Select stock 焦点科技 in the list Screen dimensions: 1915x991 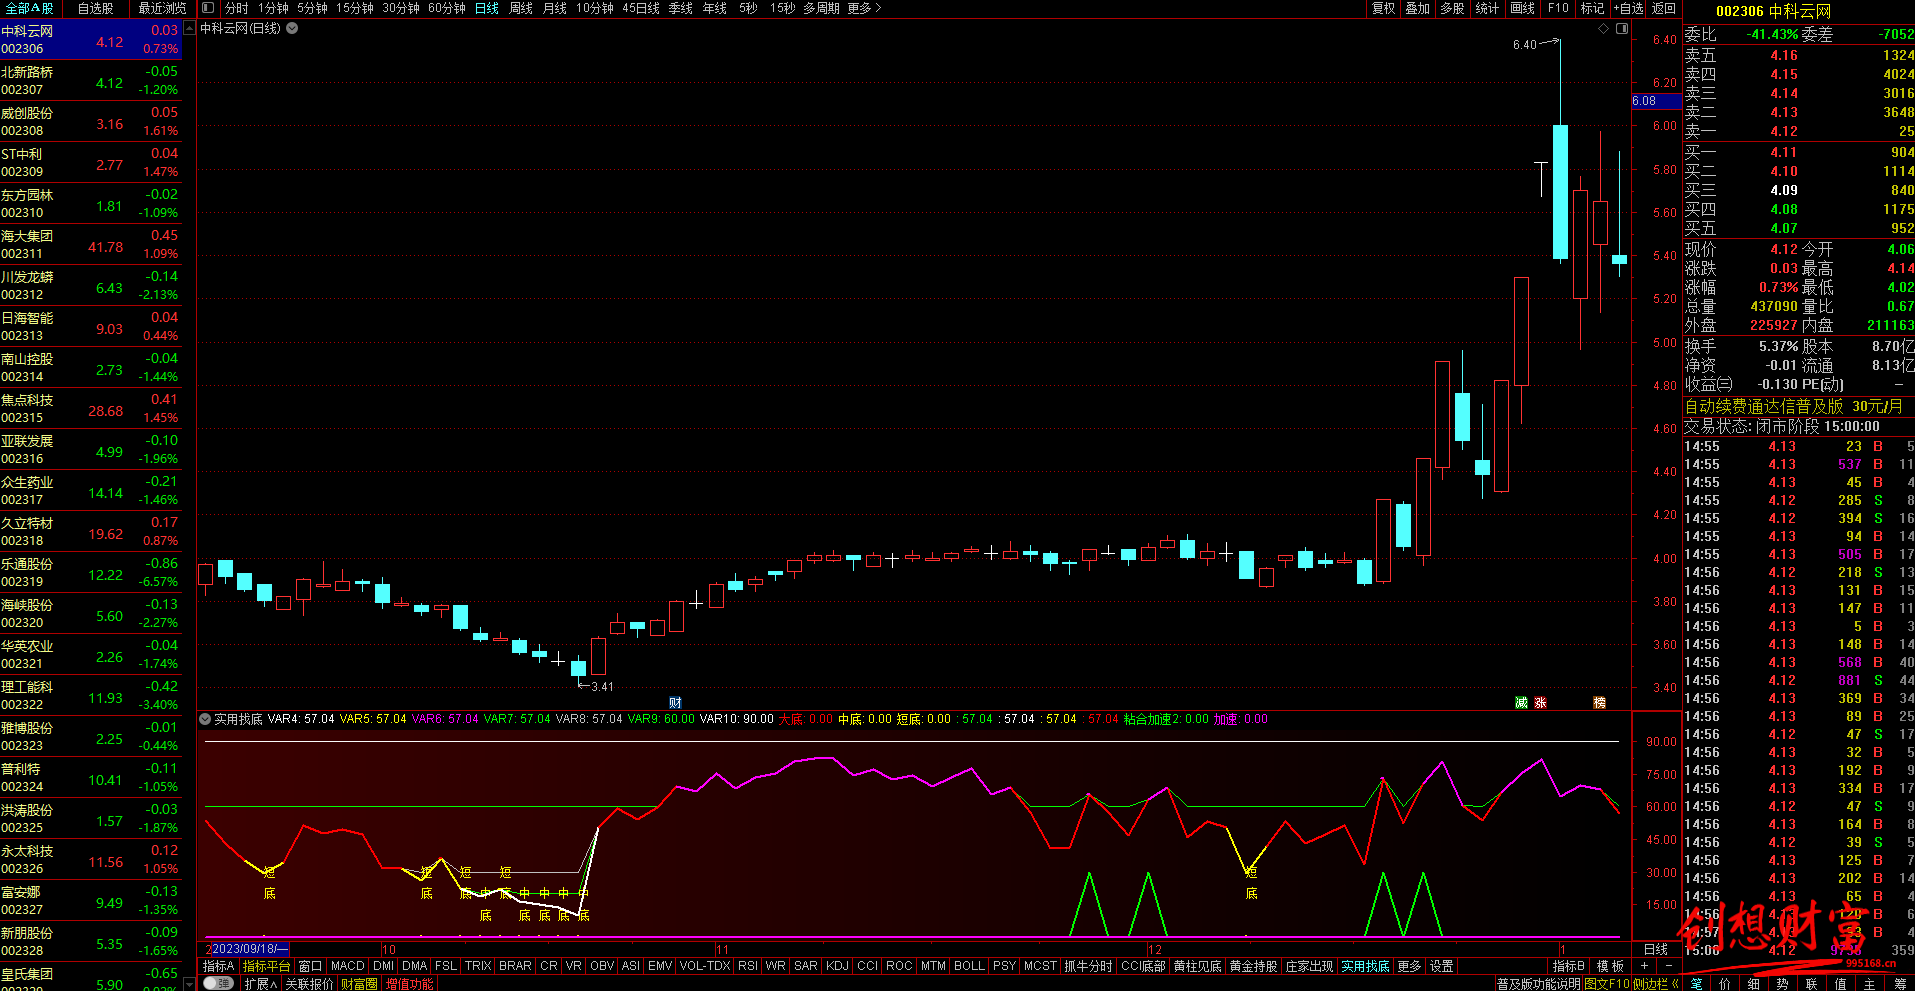[91, 409]
